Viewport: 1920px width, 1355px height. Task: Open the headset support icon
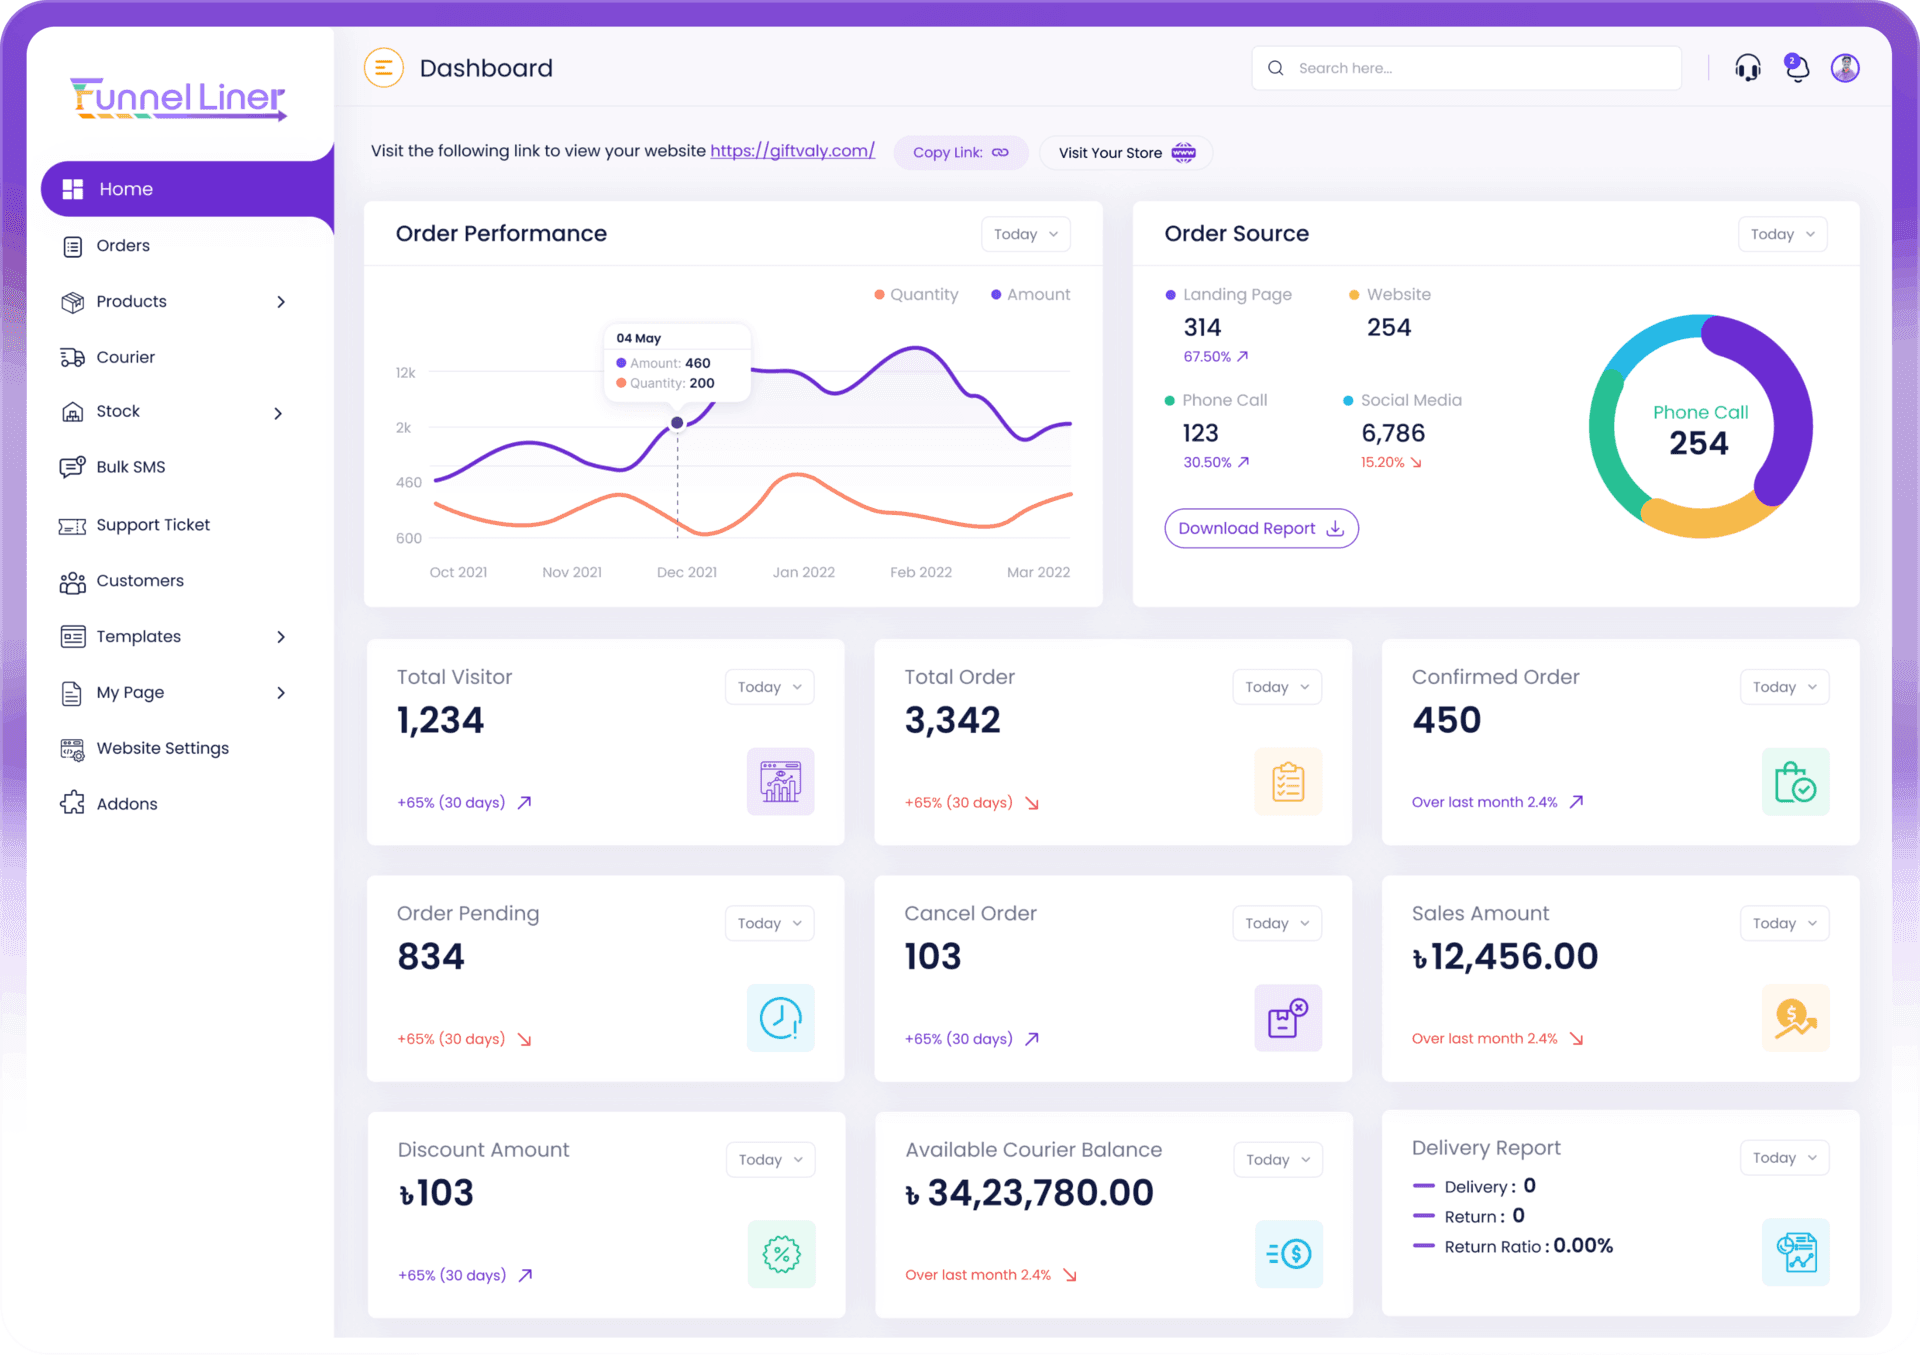pyautogui.click(x=1747, y=68)
